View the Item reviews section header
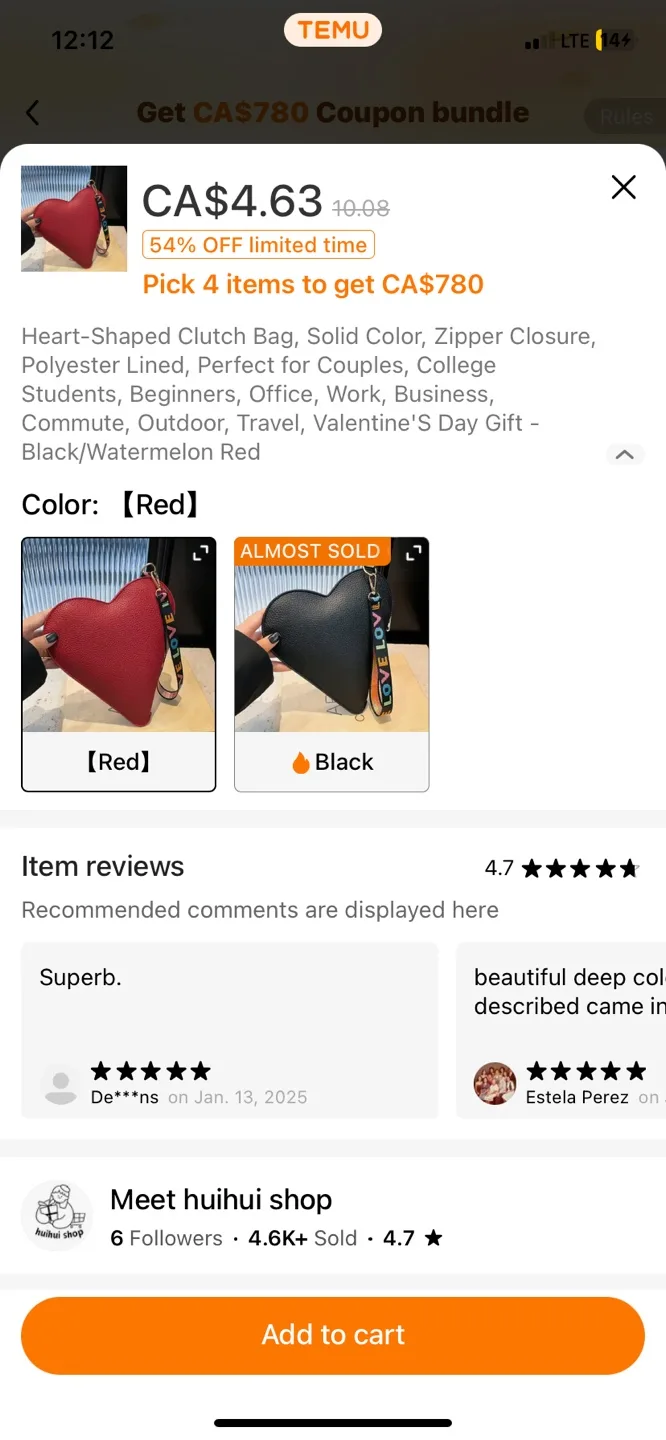 (102, 866)
